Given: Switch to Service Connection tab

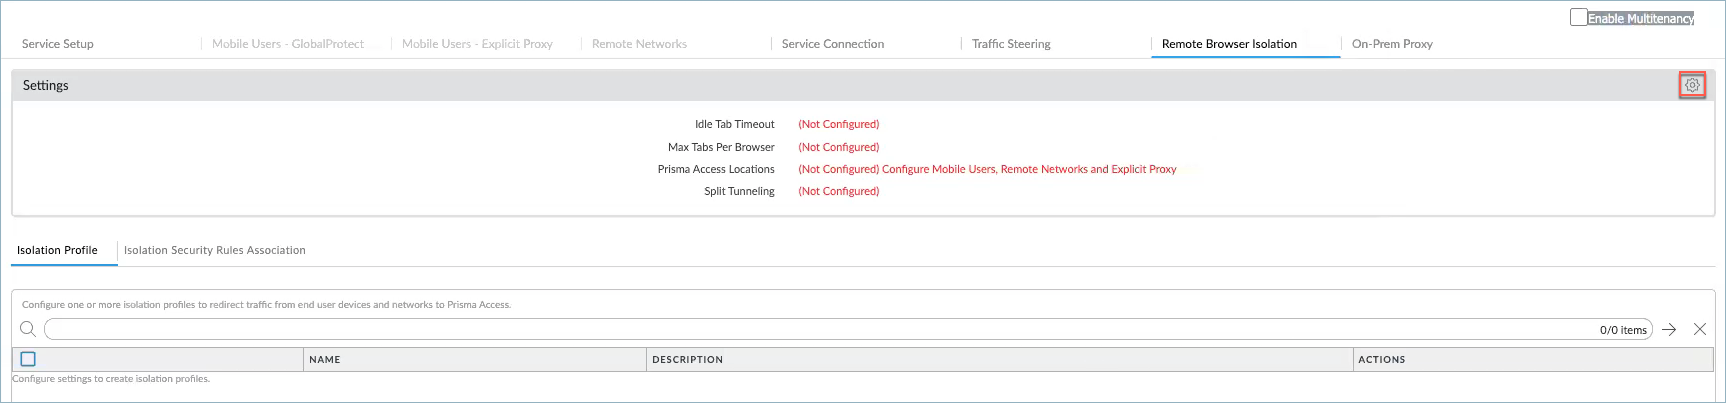Looking at the screenshot, I should (832, 44).
